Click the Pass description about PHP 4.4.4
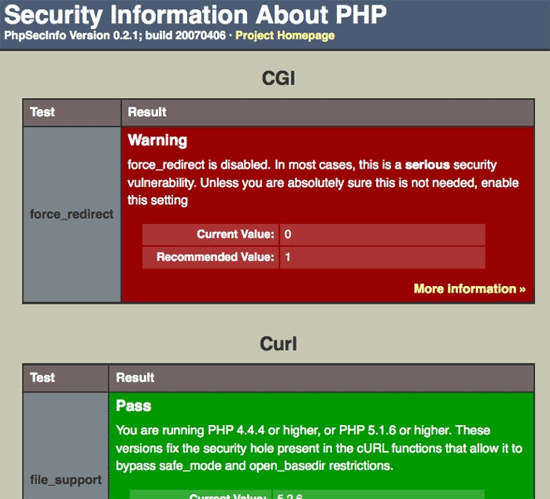550x499 pixels. pos(319,448)
